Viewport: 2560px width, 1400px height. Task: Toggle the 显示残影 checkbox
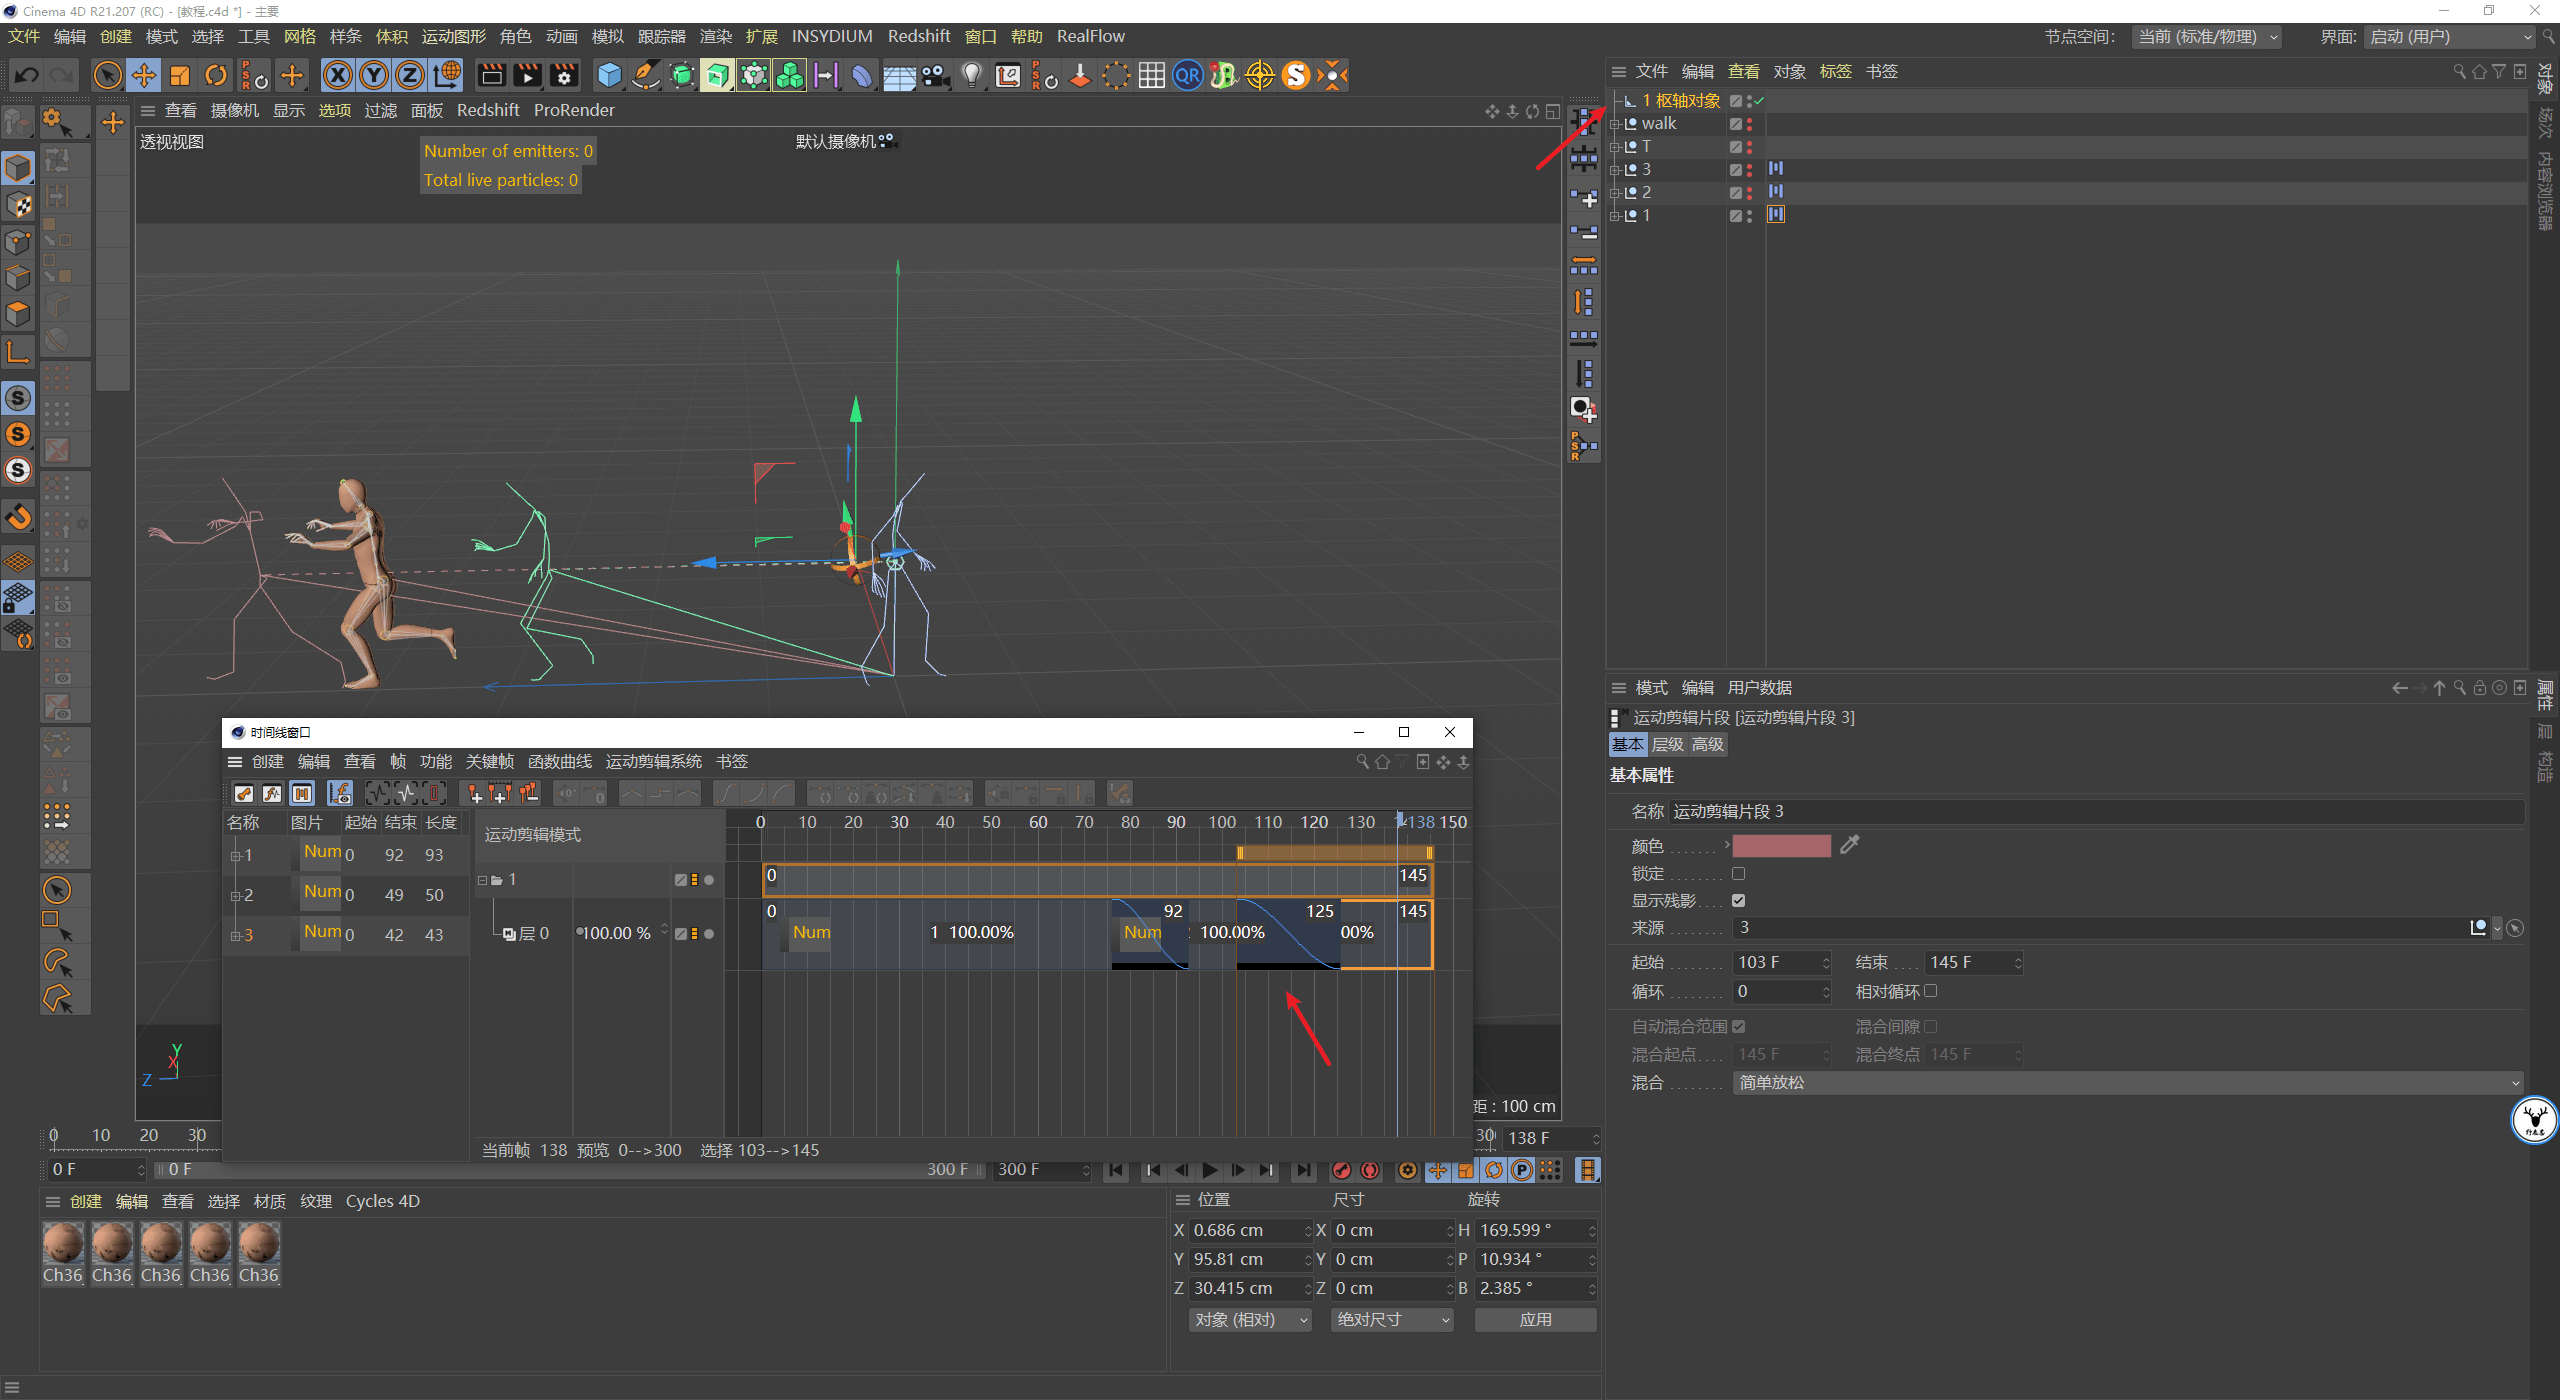[x=1739, y=901]
